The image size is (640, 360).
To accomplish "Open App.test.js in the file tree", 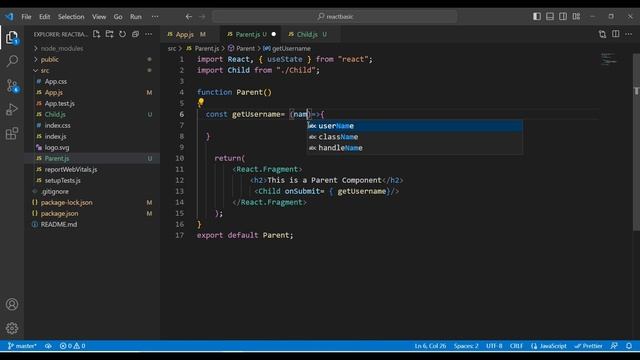I will click(x=92, y=103).
